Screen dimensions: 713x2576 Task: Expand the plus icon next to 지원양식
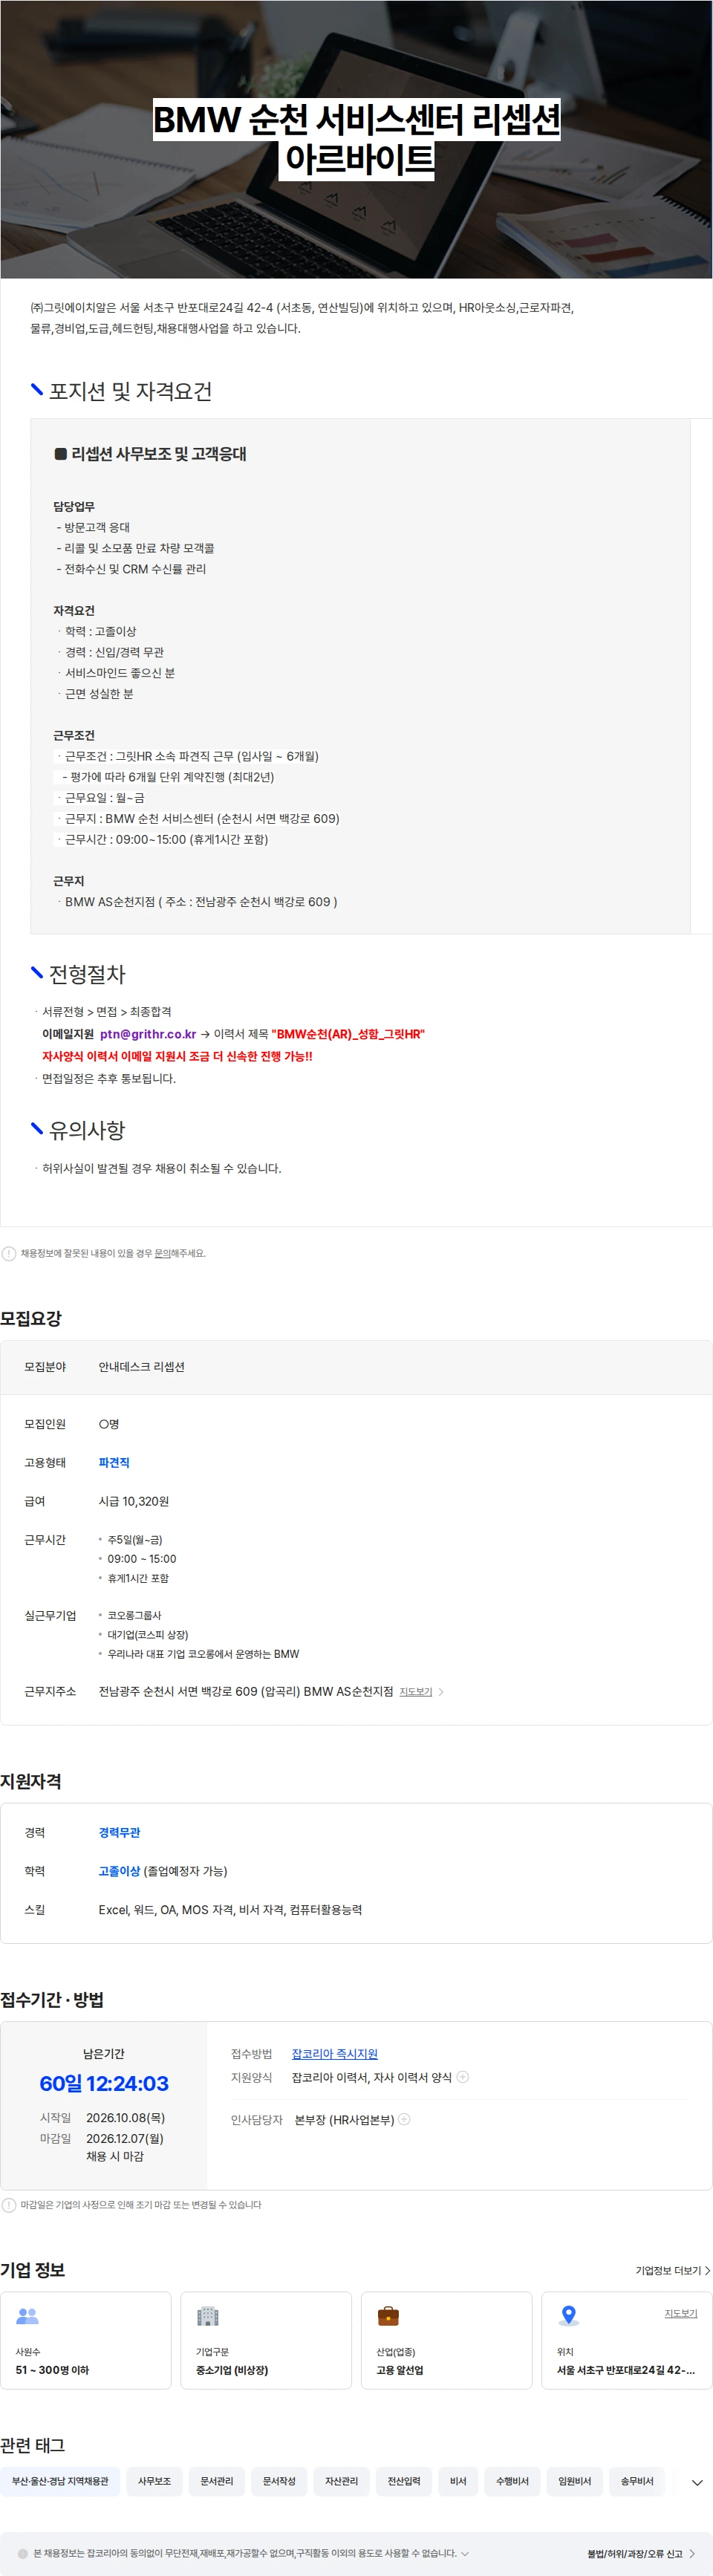[x=462, y=2077]
